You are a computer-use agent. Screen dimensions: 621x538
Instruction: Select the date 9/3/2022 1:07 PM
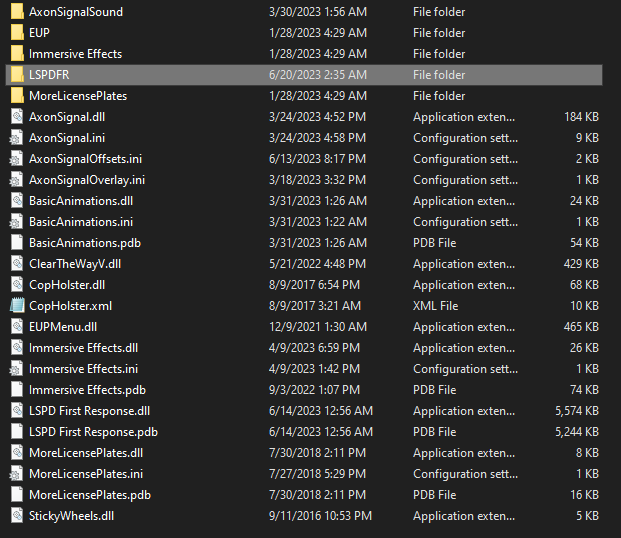click(314, 390)
